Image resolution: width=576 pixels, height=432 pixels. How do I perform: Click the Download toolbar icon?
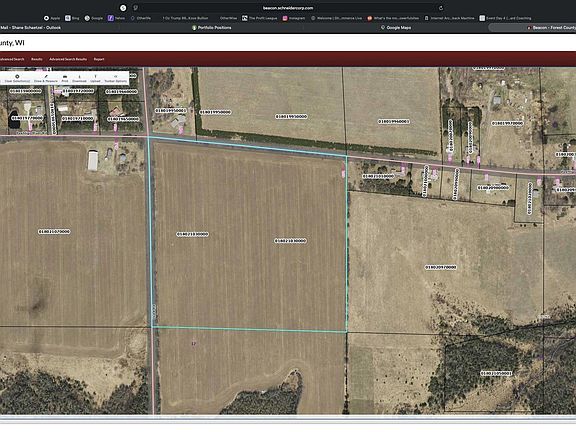tap(79, 78)
